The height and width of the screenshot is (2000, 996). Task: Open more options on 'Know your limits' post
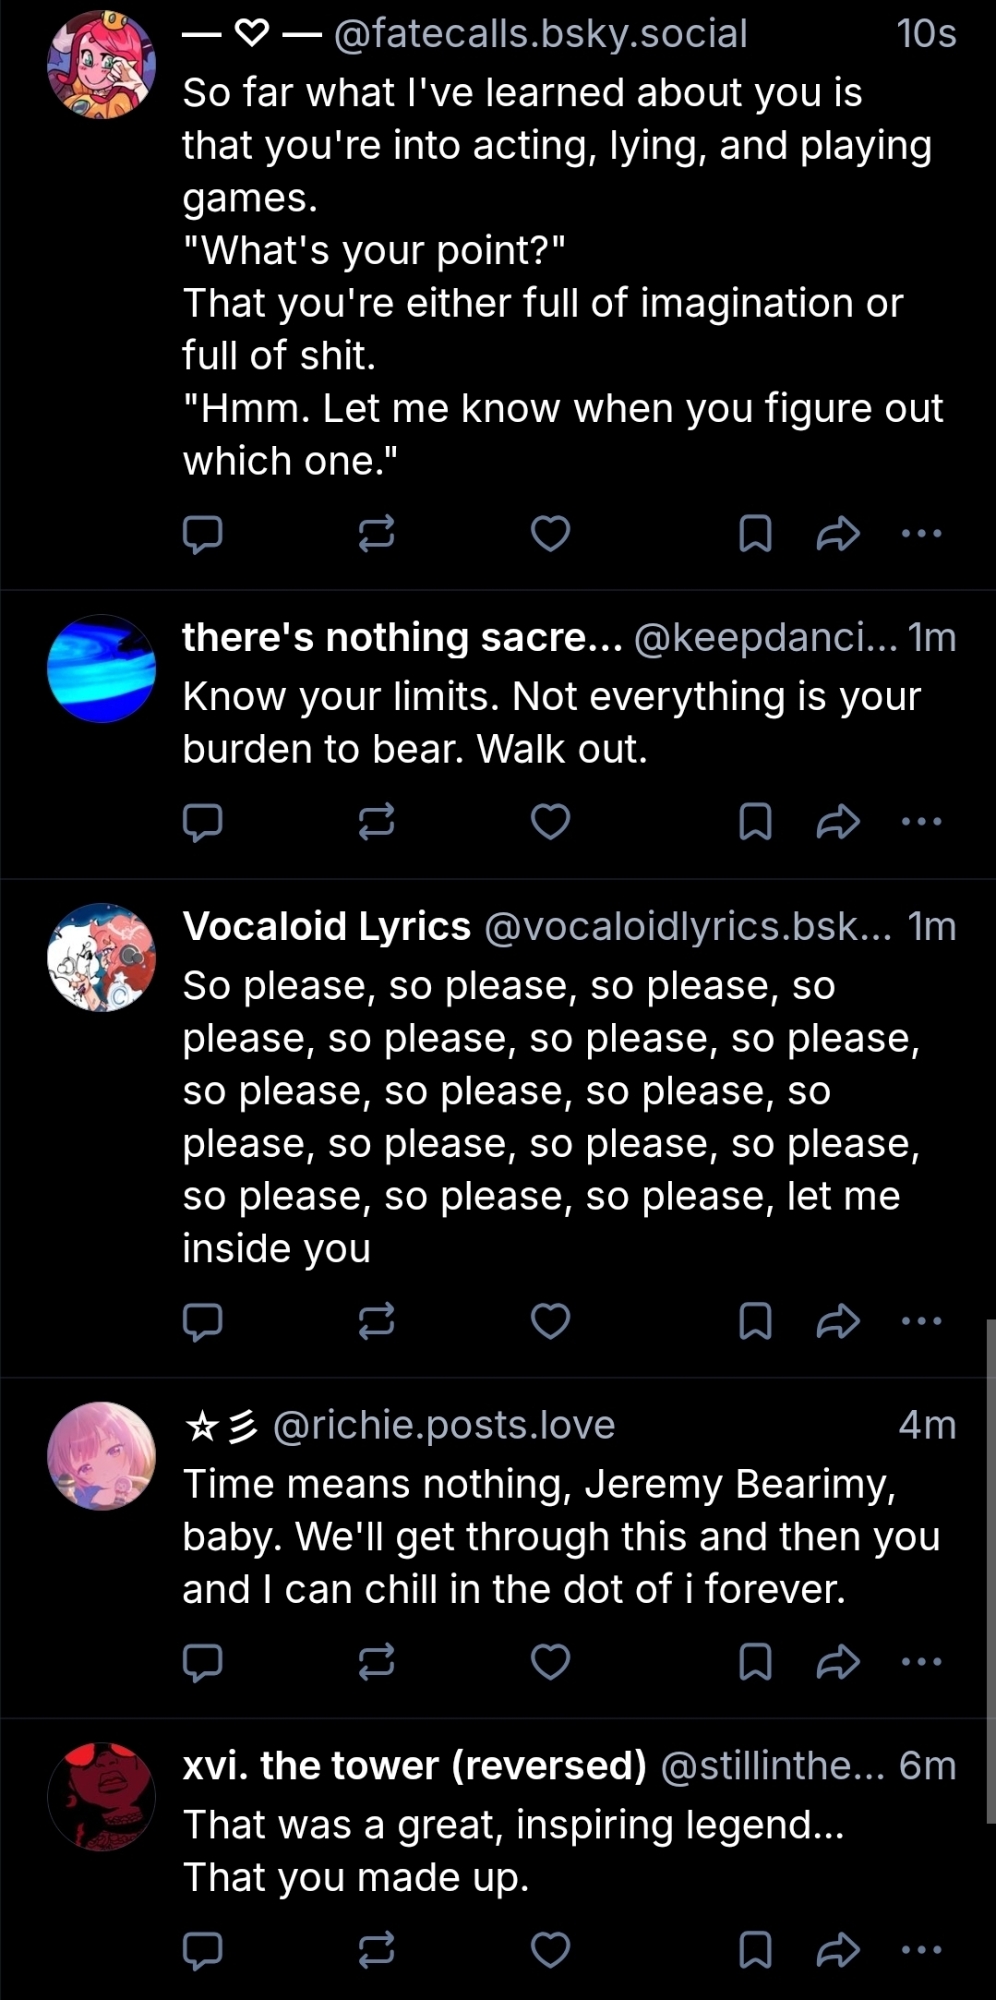tap(921, 822)
